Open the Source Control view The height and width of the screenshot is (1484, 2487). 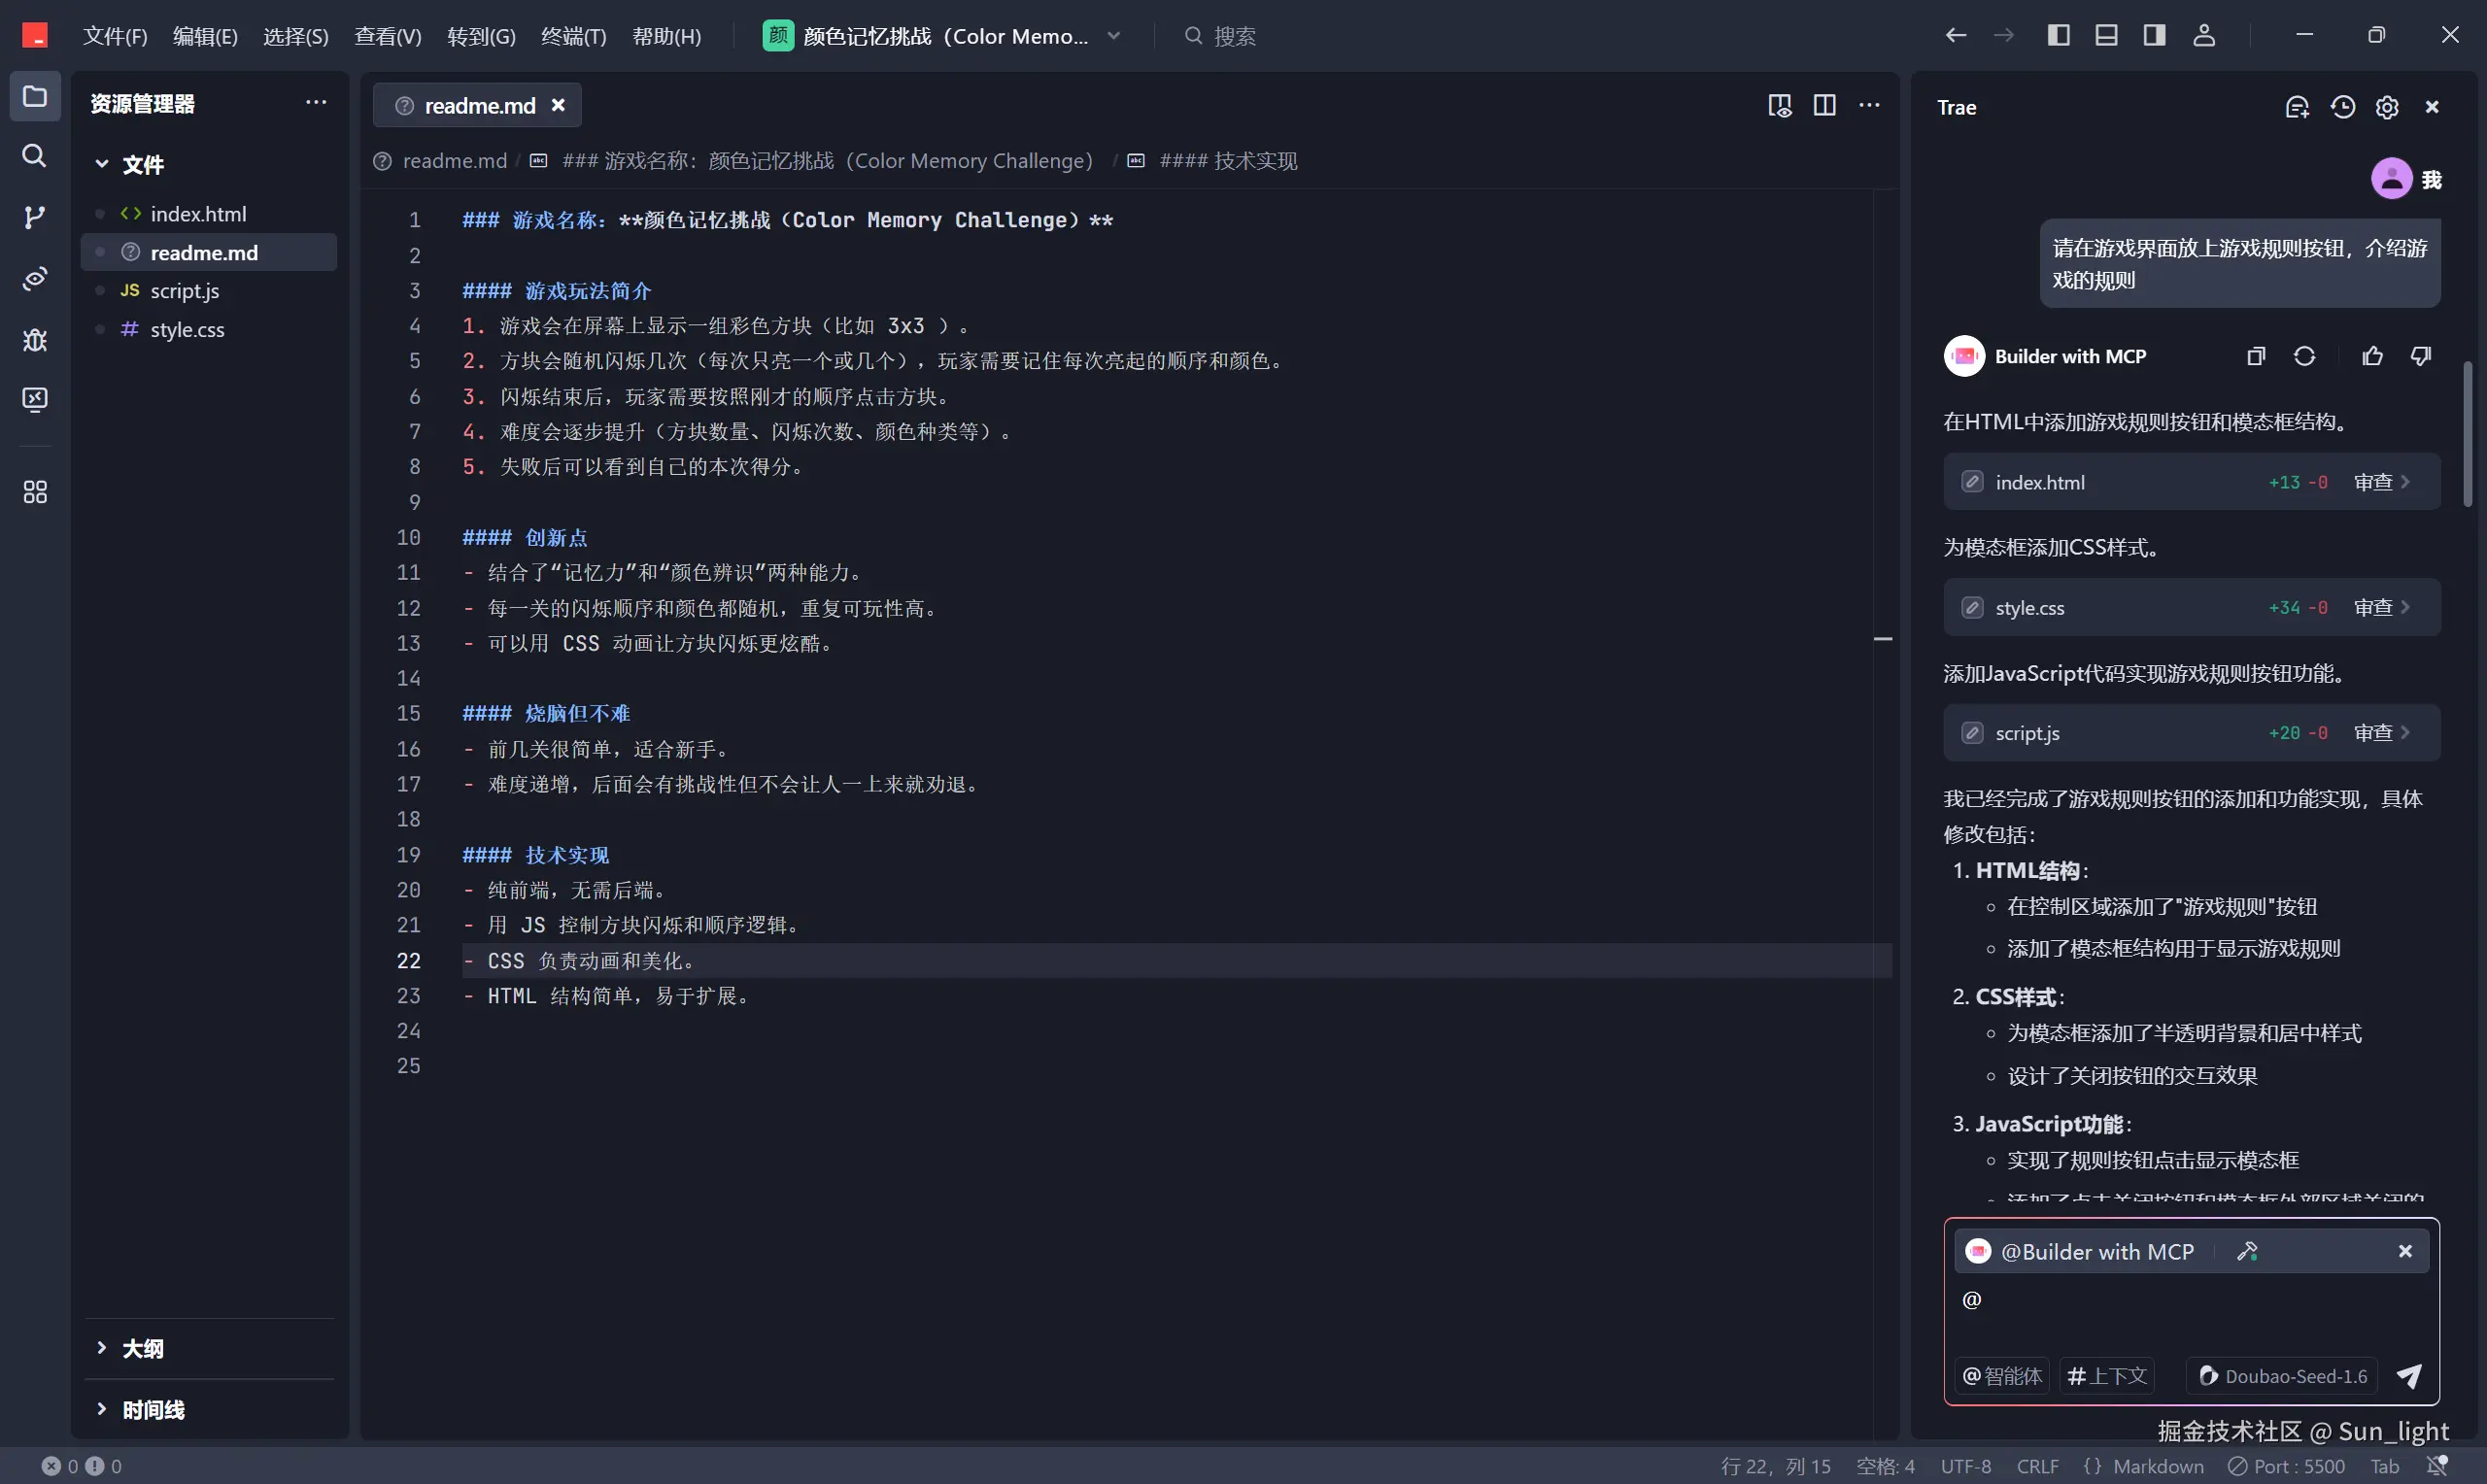[x=34, y=217]
